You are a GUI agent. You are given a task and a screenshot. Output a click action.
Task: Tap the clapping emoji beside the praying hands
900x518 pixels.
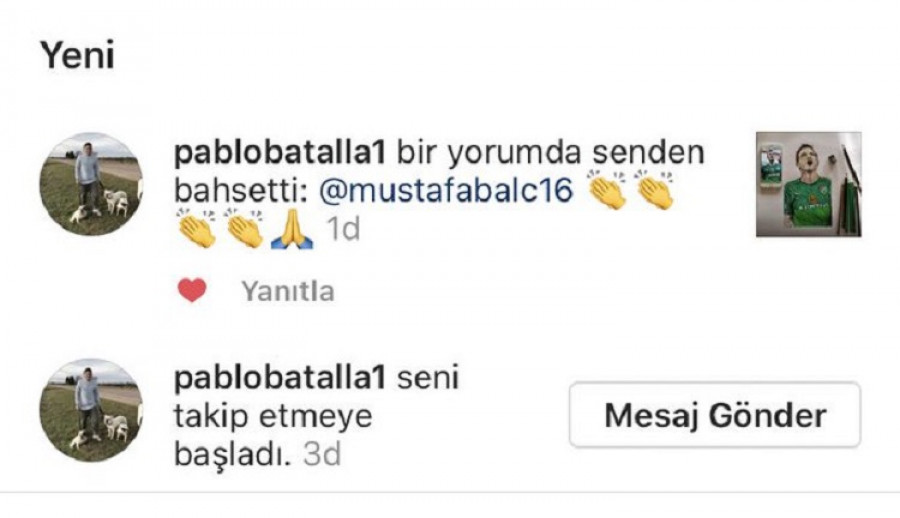pos(244,229)
